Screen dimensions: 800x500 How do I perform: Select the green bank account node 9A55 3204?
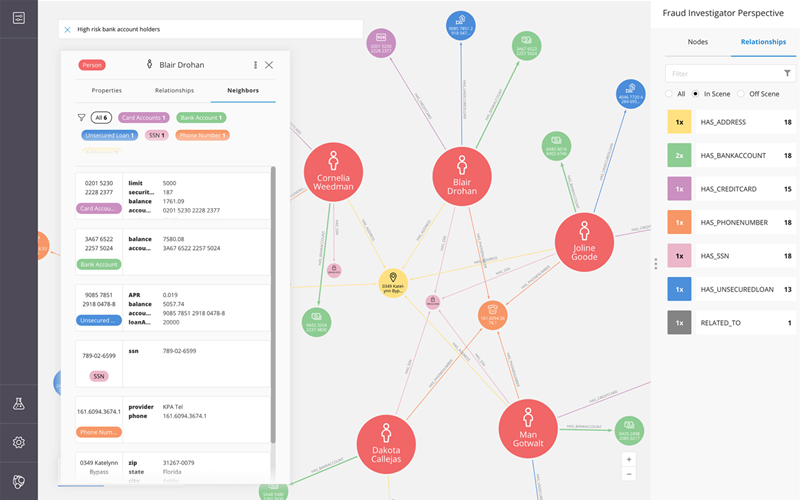pos(316,322)
